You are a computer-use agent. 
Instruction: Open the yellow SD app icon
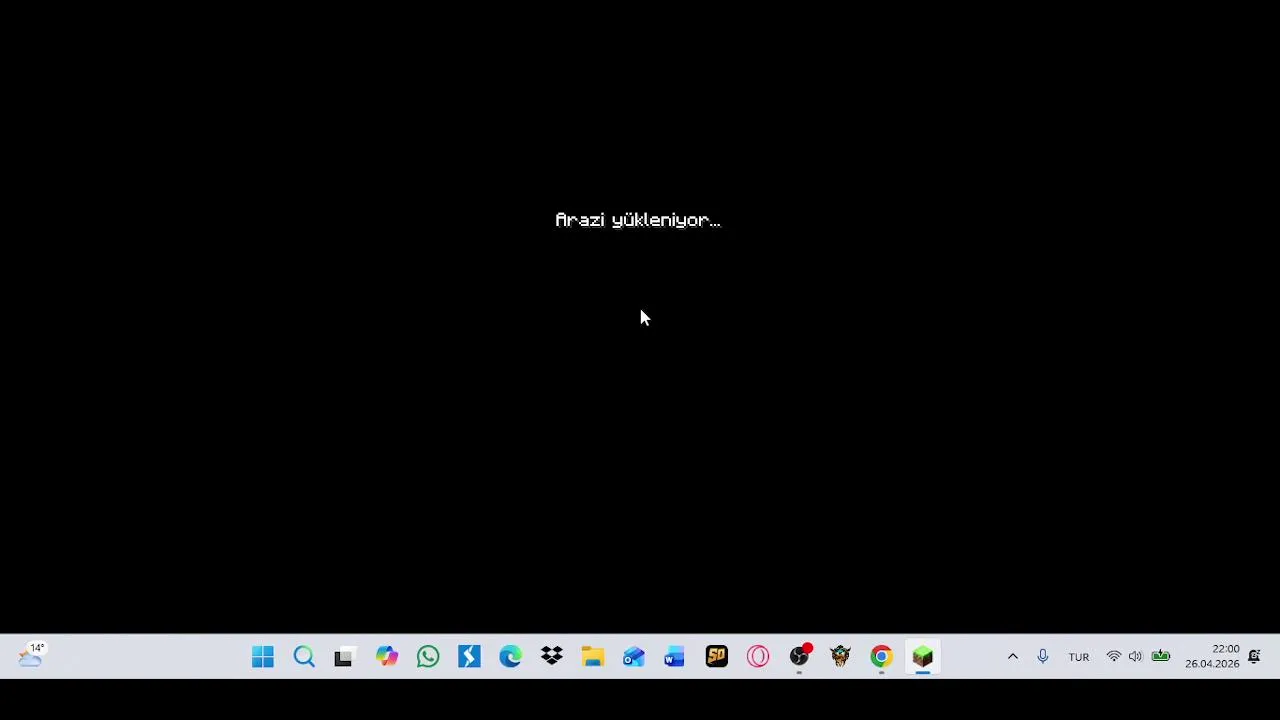point(716,657)
